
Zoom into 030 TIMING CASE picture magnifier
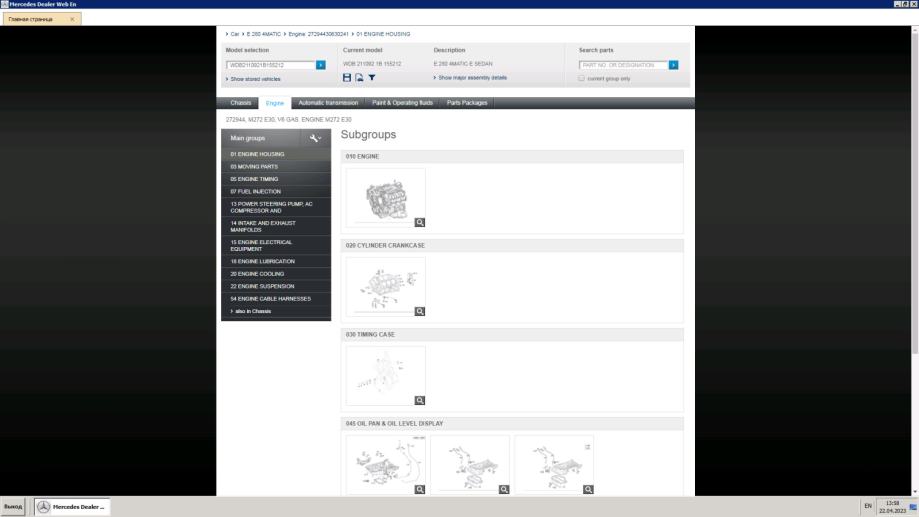click(420, 400)
